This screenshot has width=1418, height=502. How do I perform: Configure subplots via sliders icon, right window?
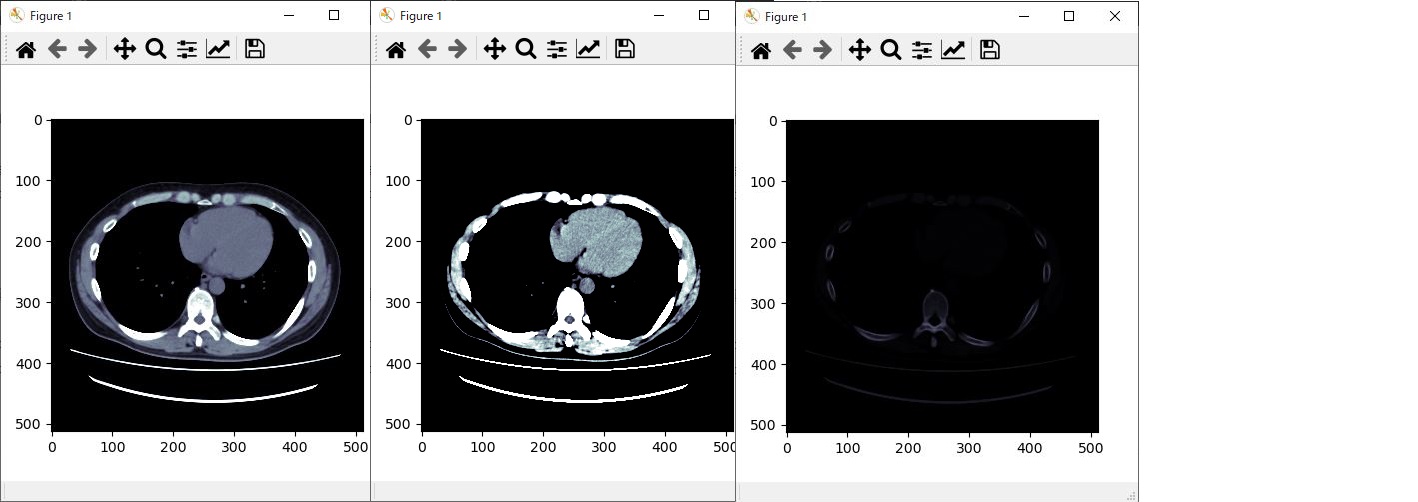(922, 50)
